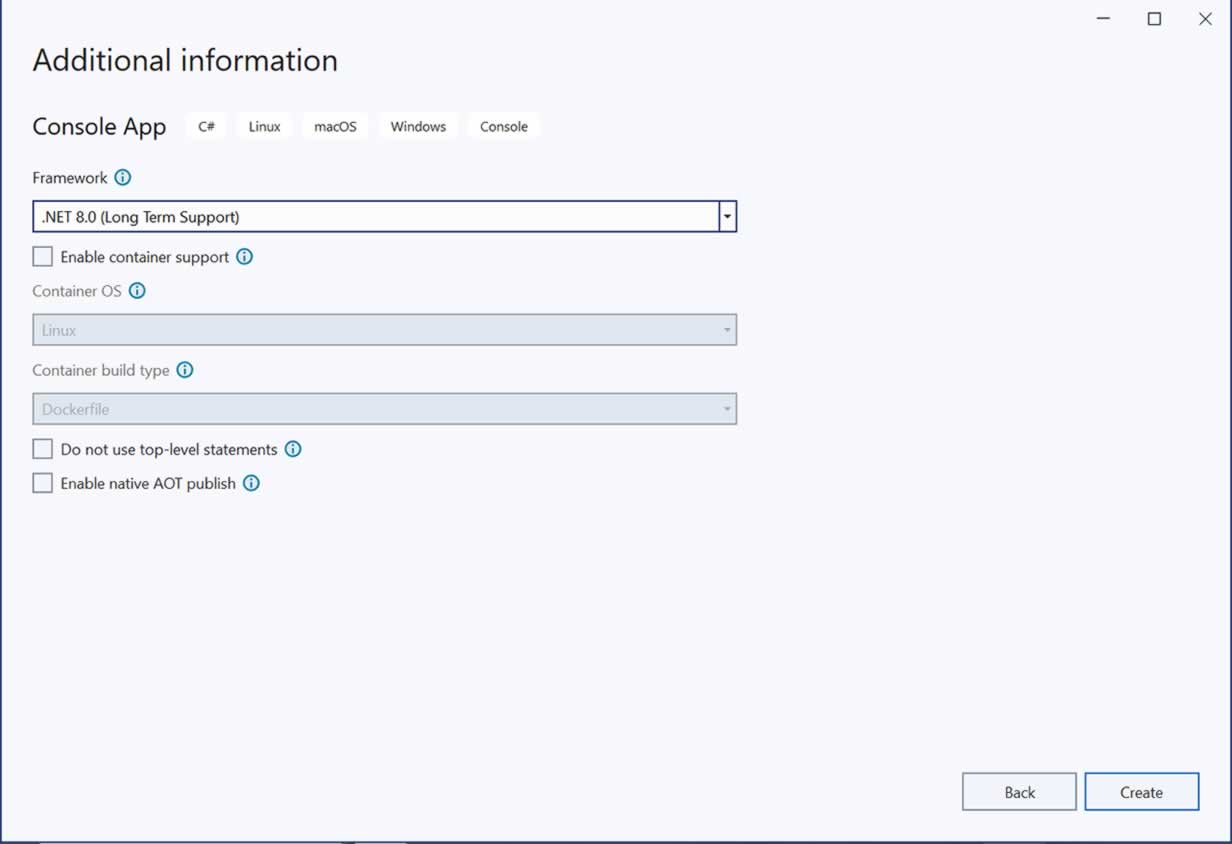This screenshot has height=844, width=1232.
Task: Check Do not use top-level statements
Action: [x=43, y=449]
